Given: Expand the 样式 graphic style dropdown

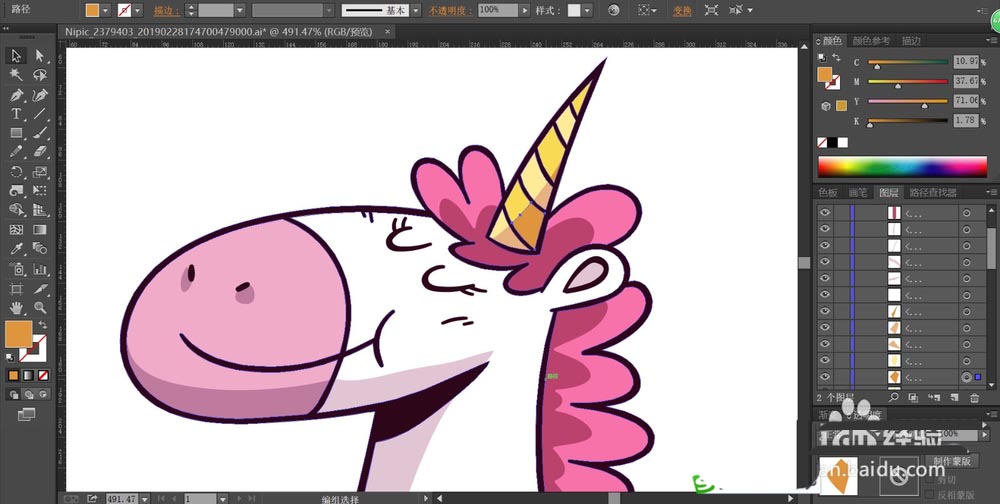Looking at the screenshot, I should pyautogui.click(x=587, y=10).
